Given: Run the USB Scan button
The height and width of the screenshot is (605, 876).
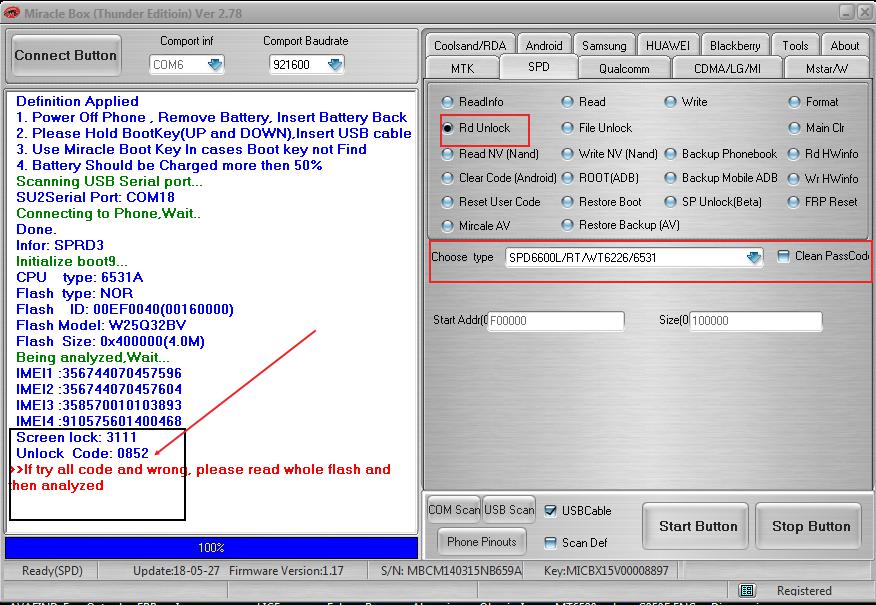Looking at the screenshot, I should tap(508, 509).
